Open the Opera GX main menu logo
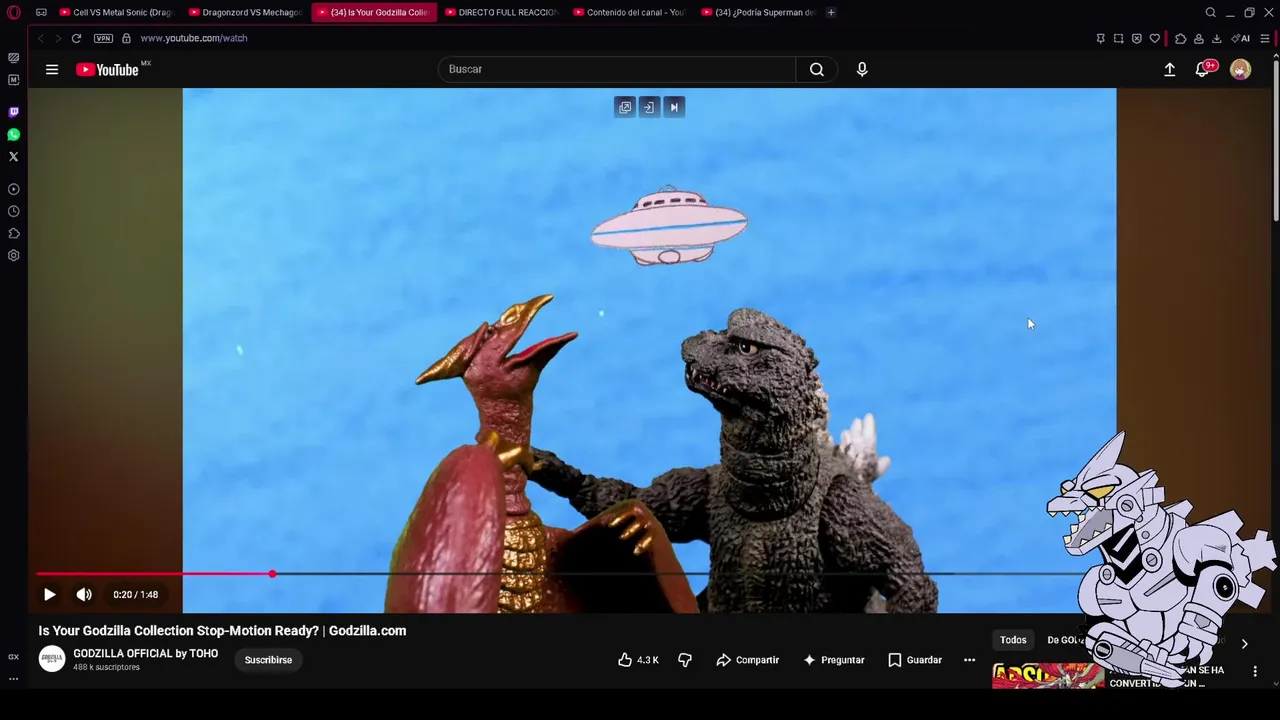Image resolution: width=1280 pixels, height=720 pixels. click(14, 12)
